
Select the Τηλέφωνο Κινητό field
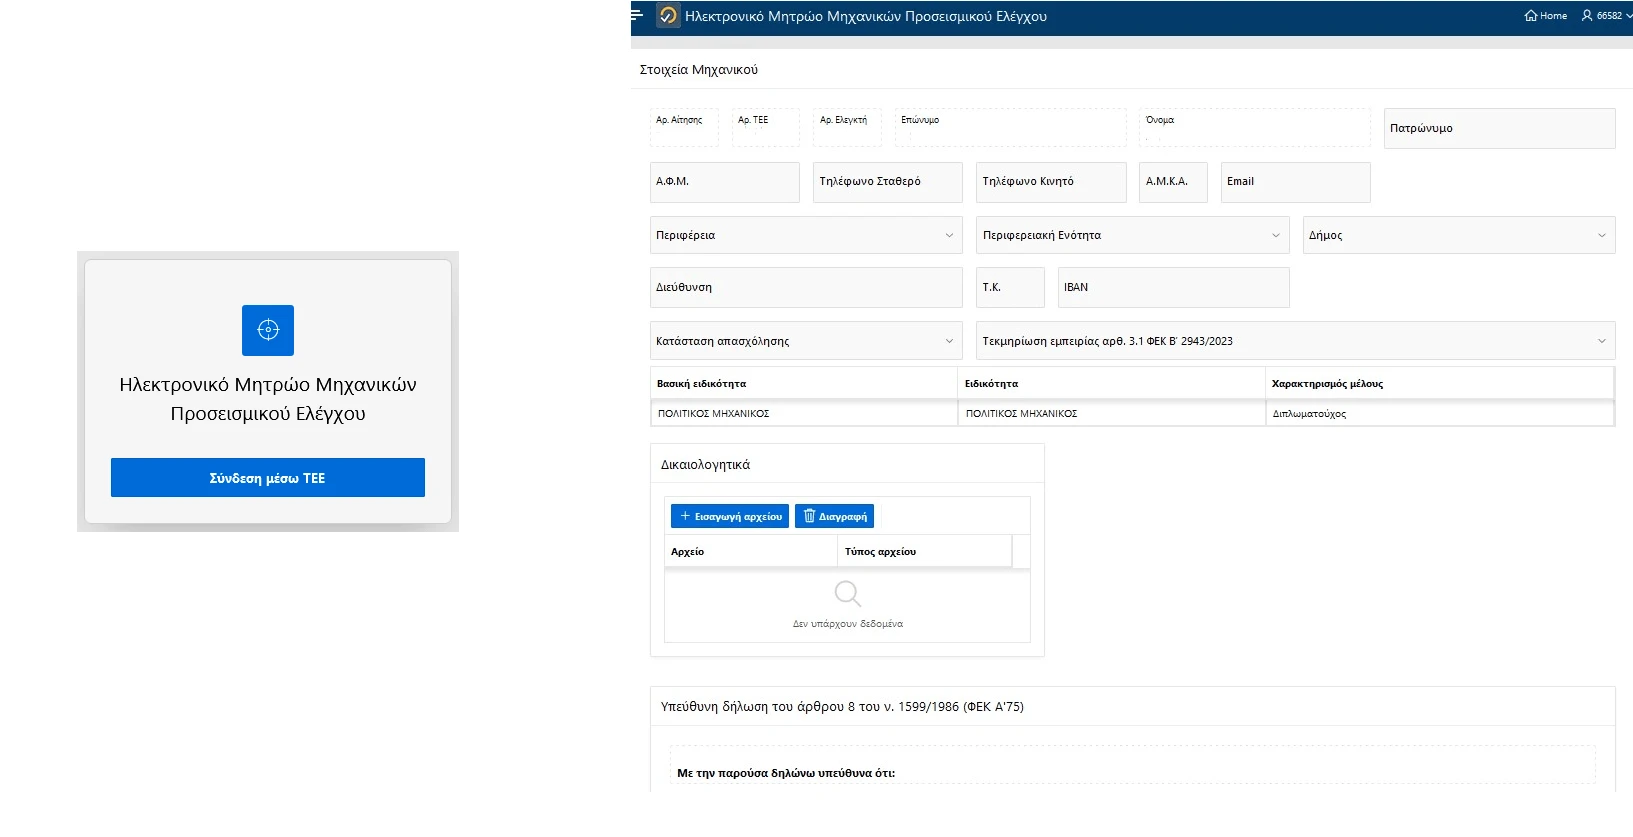pos(1050,183)
